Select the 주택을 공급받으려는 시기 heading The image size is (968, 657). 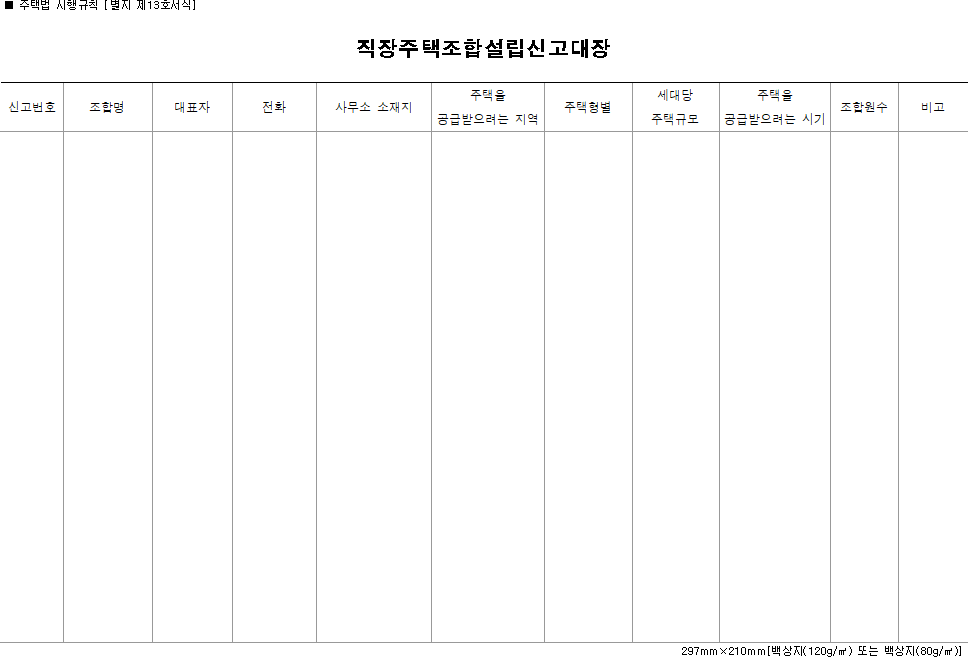(775, 105)
